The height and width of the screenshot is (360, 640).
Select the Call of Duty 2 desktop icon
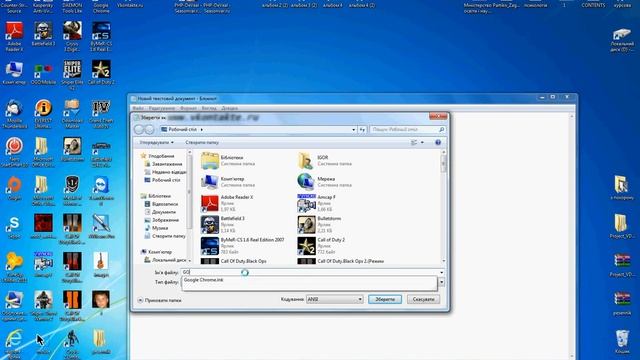pyautogui.click(x=101, y=72)
